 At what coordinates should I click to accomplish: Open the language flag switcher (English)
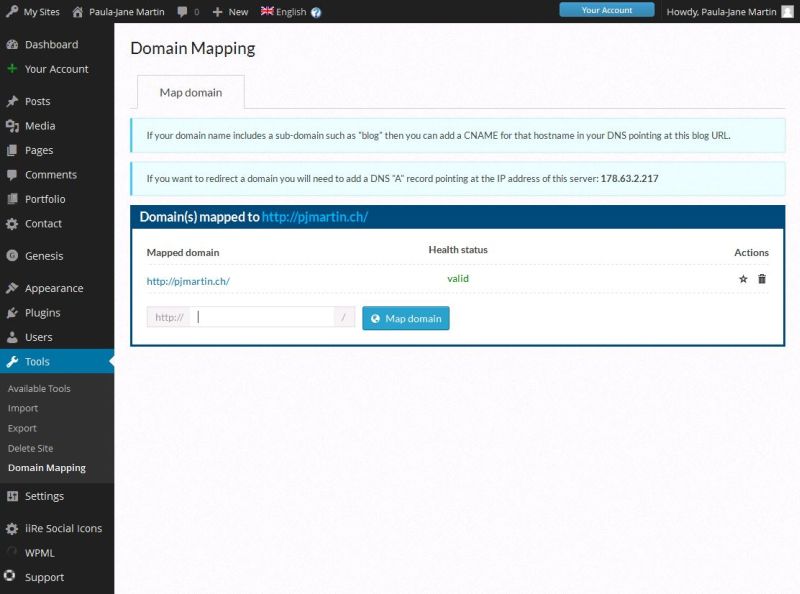(x=284, y=11)
